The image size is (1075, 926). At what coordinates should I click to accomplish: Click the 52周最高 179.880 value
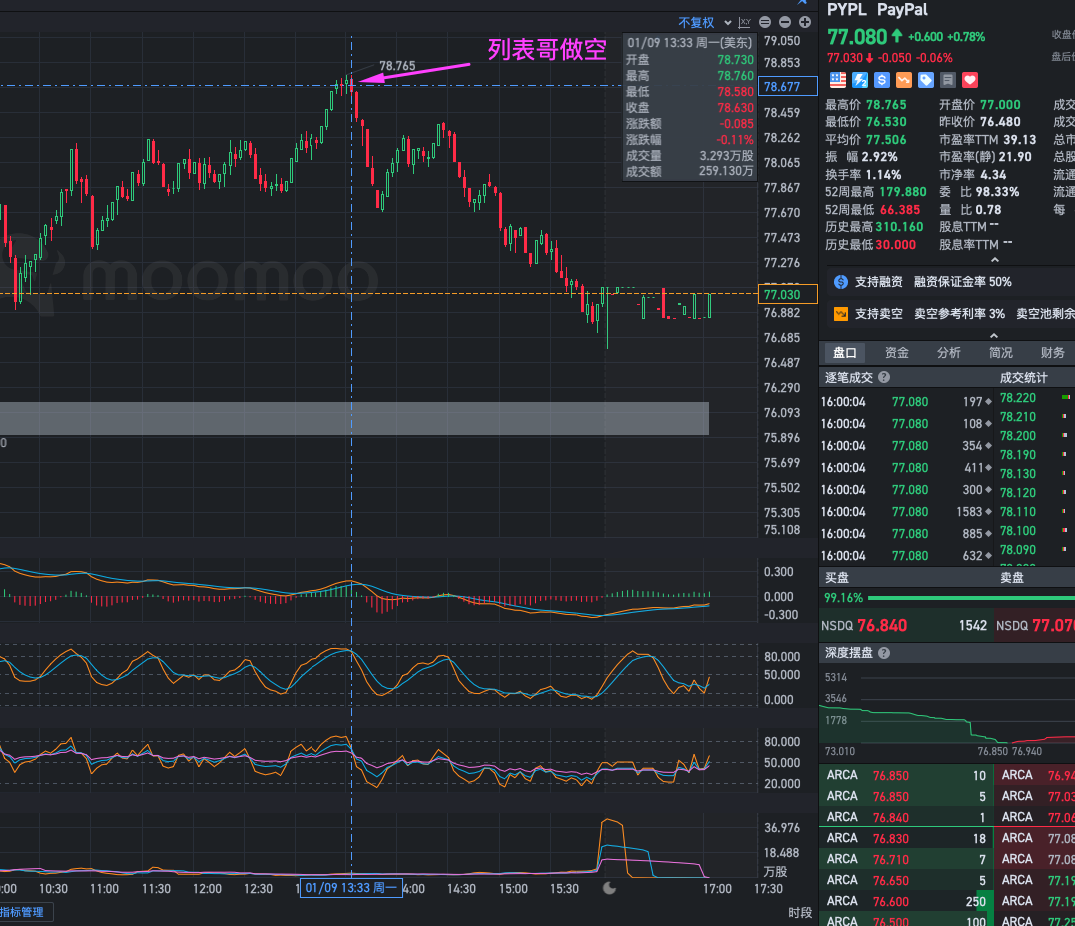(x=903, y=192)
